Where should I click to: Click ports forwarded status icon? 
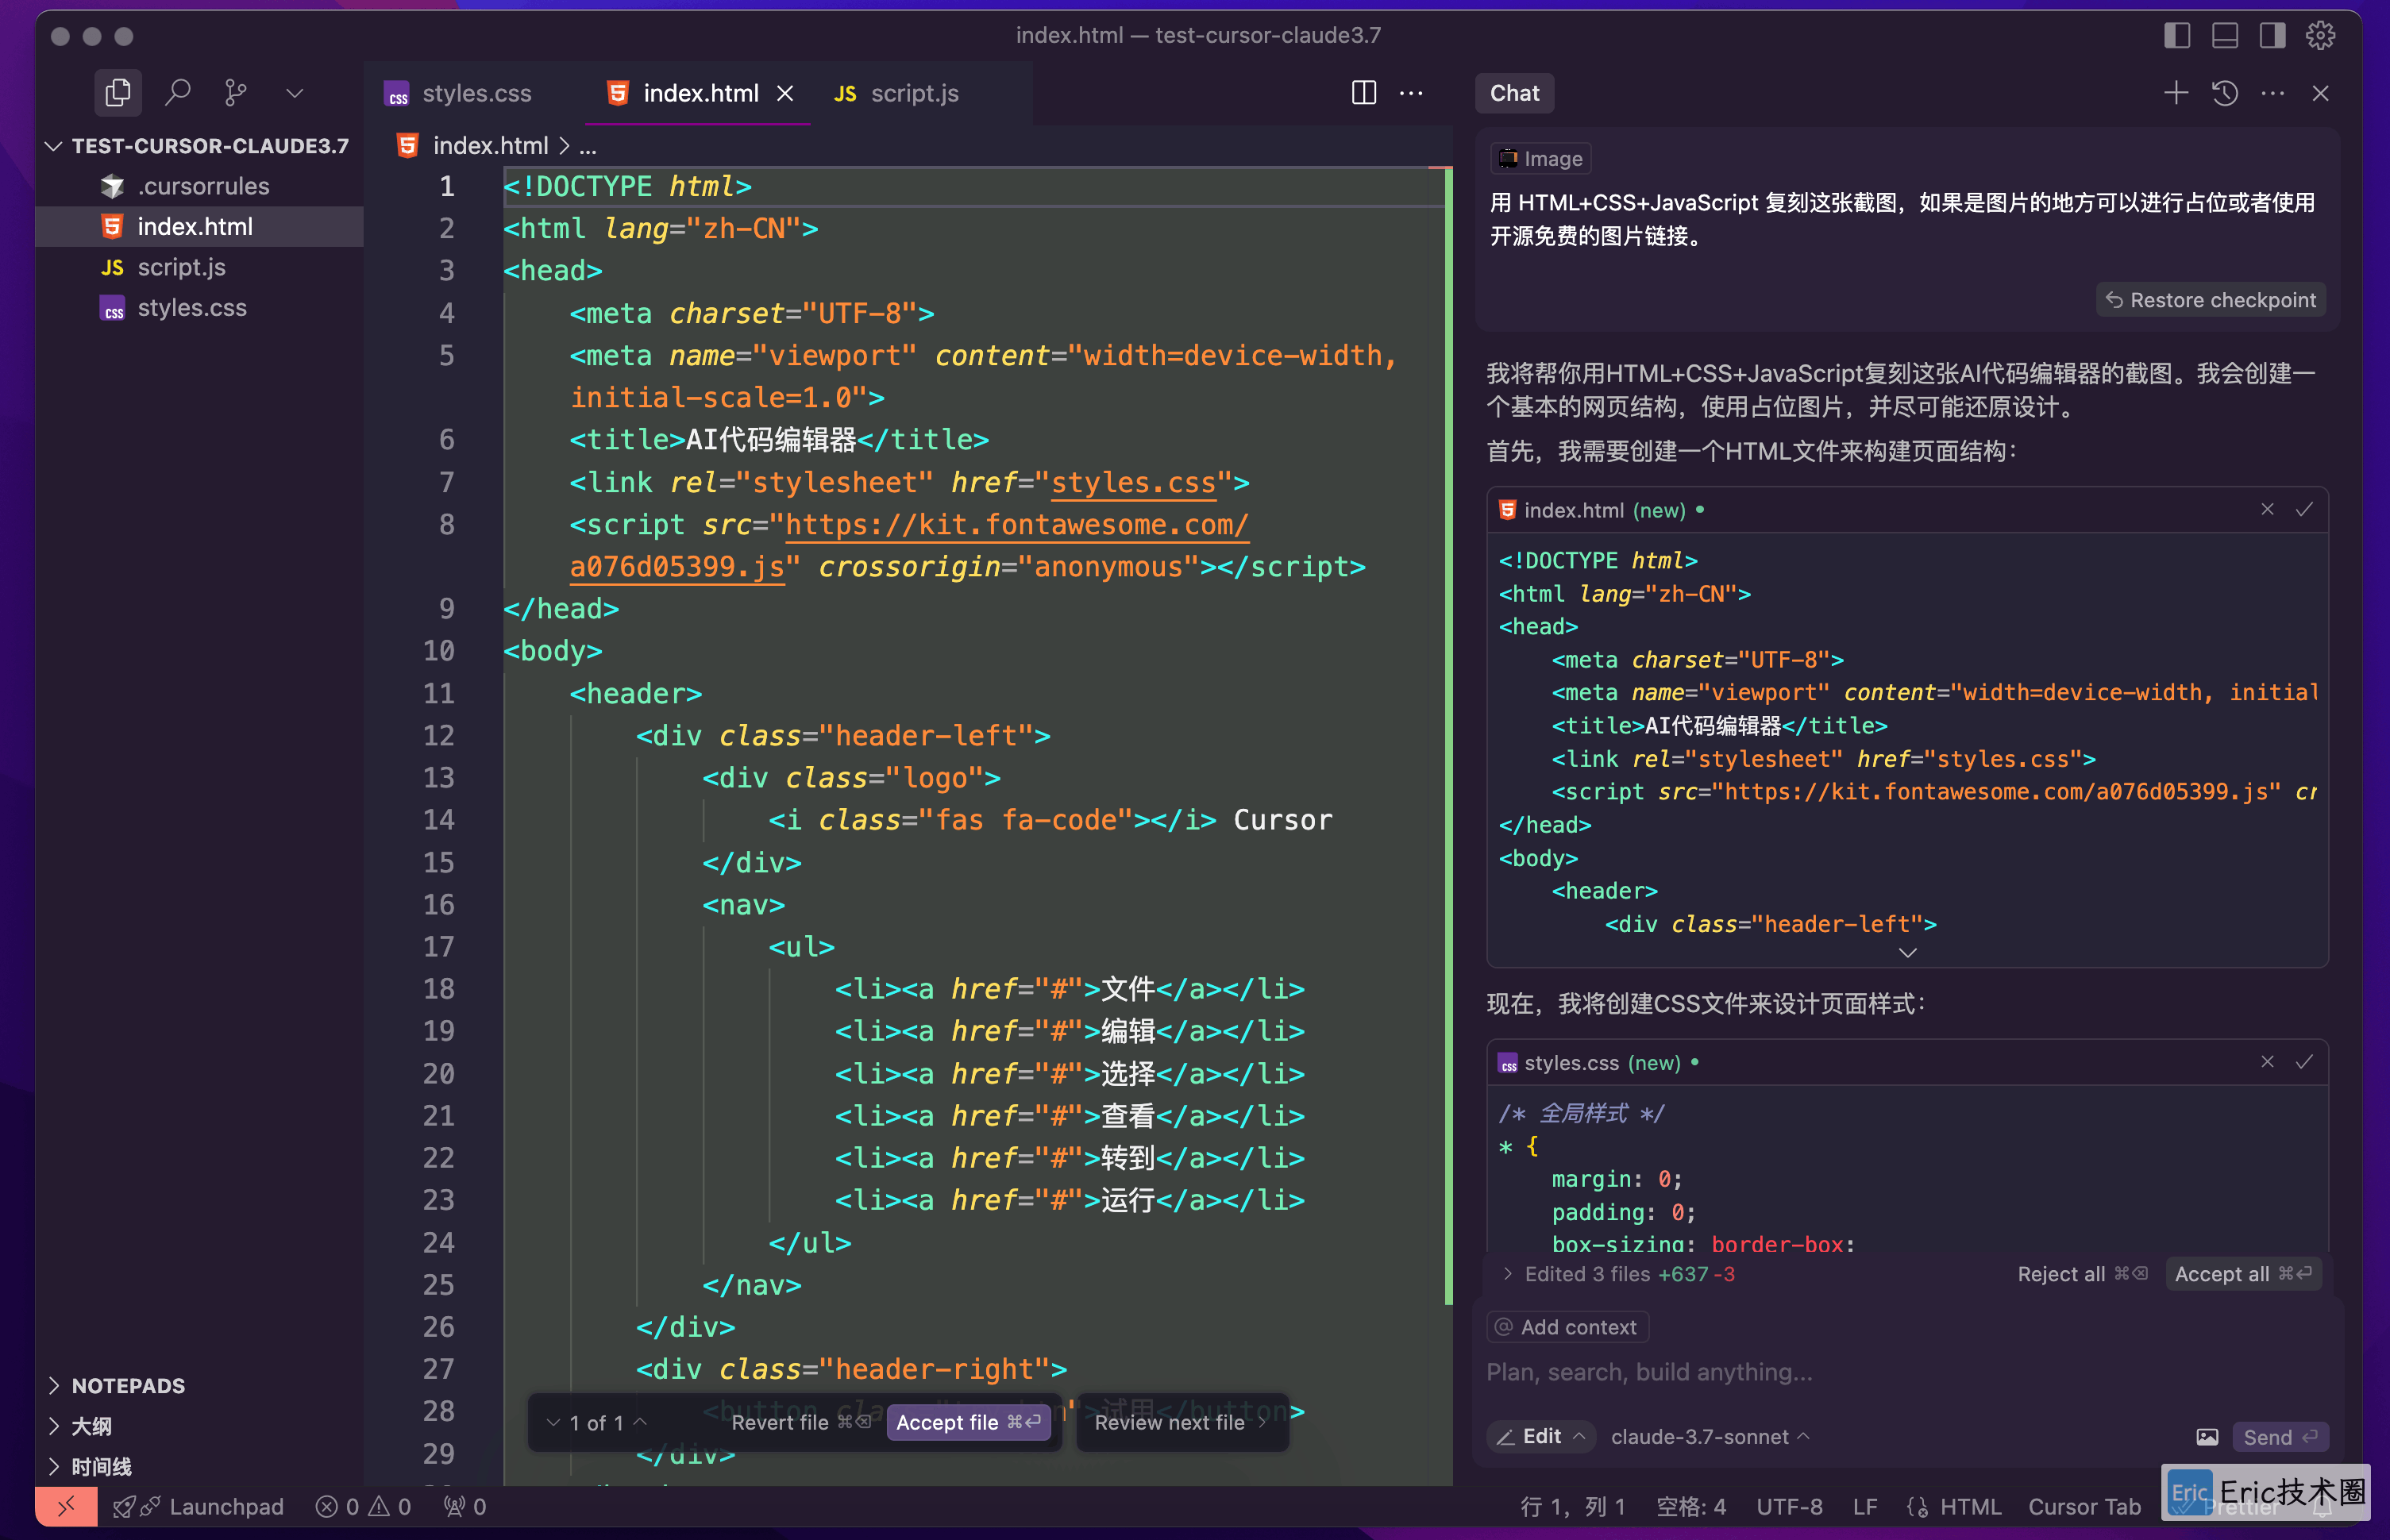pos(465,1507)
